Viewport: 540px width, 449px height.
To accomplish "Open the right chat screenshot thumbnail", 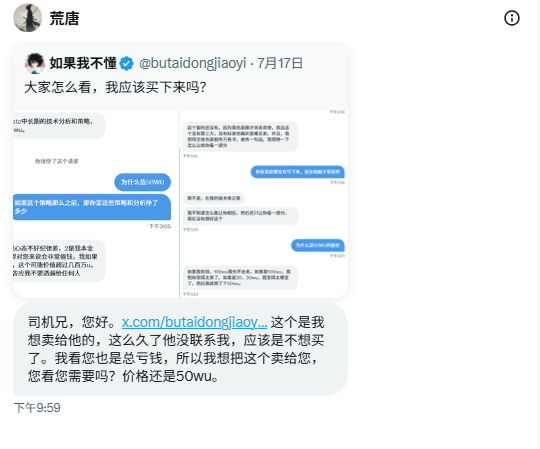I will tap(264, 204).
